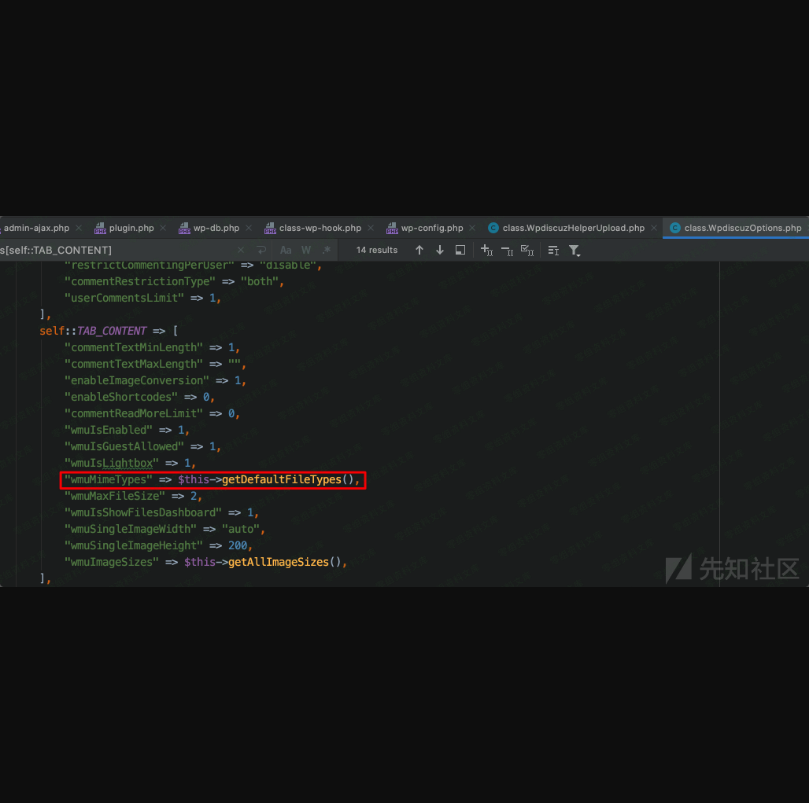Clear the search field text
The image size is (809, 803).
tap(241, 250)
